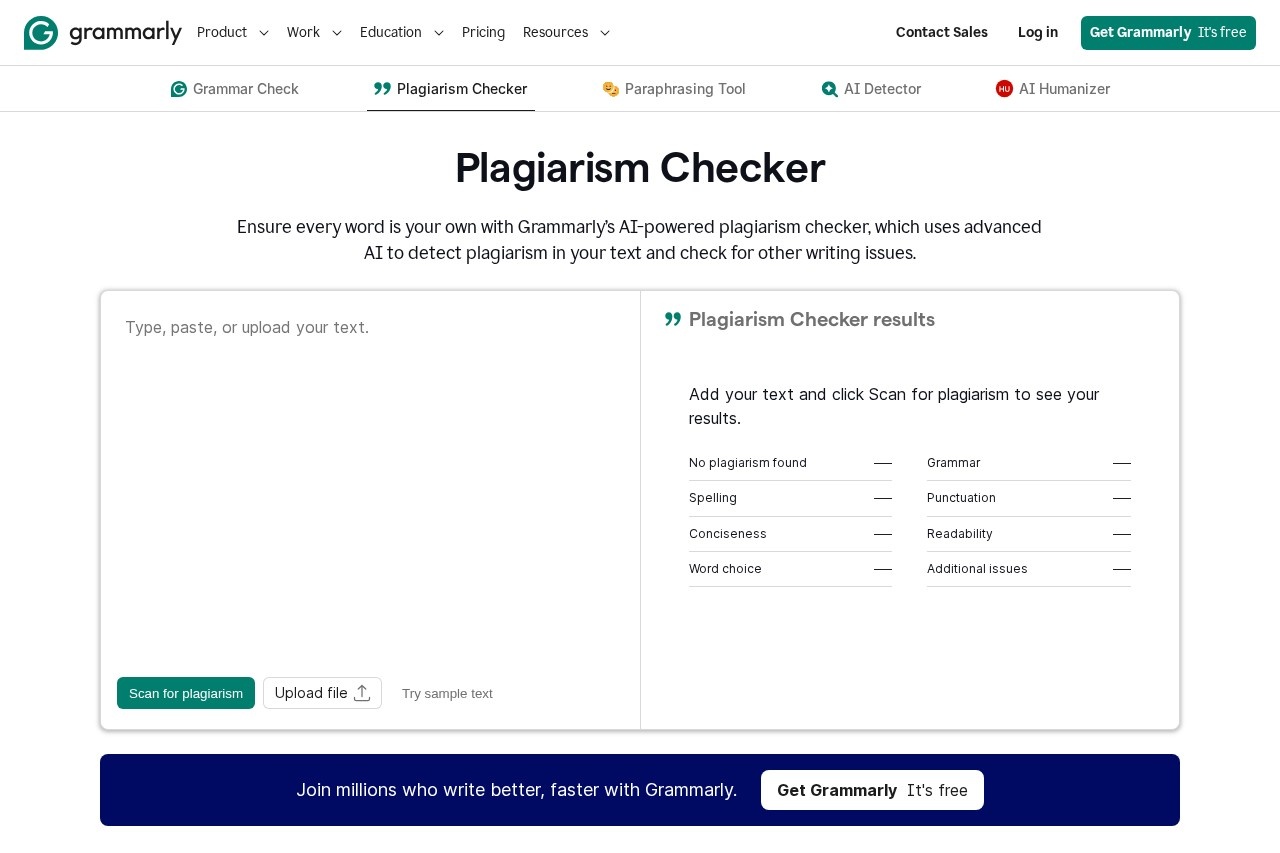Image resolution: width=1280 pixels, height=853 pixels.
Task: Expand the Product dropdown menu
Action: tap(233, 32)
